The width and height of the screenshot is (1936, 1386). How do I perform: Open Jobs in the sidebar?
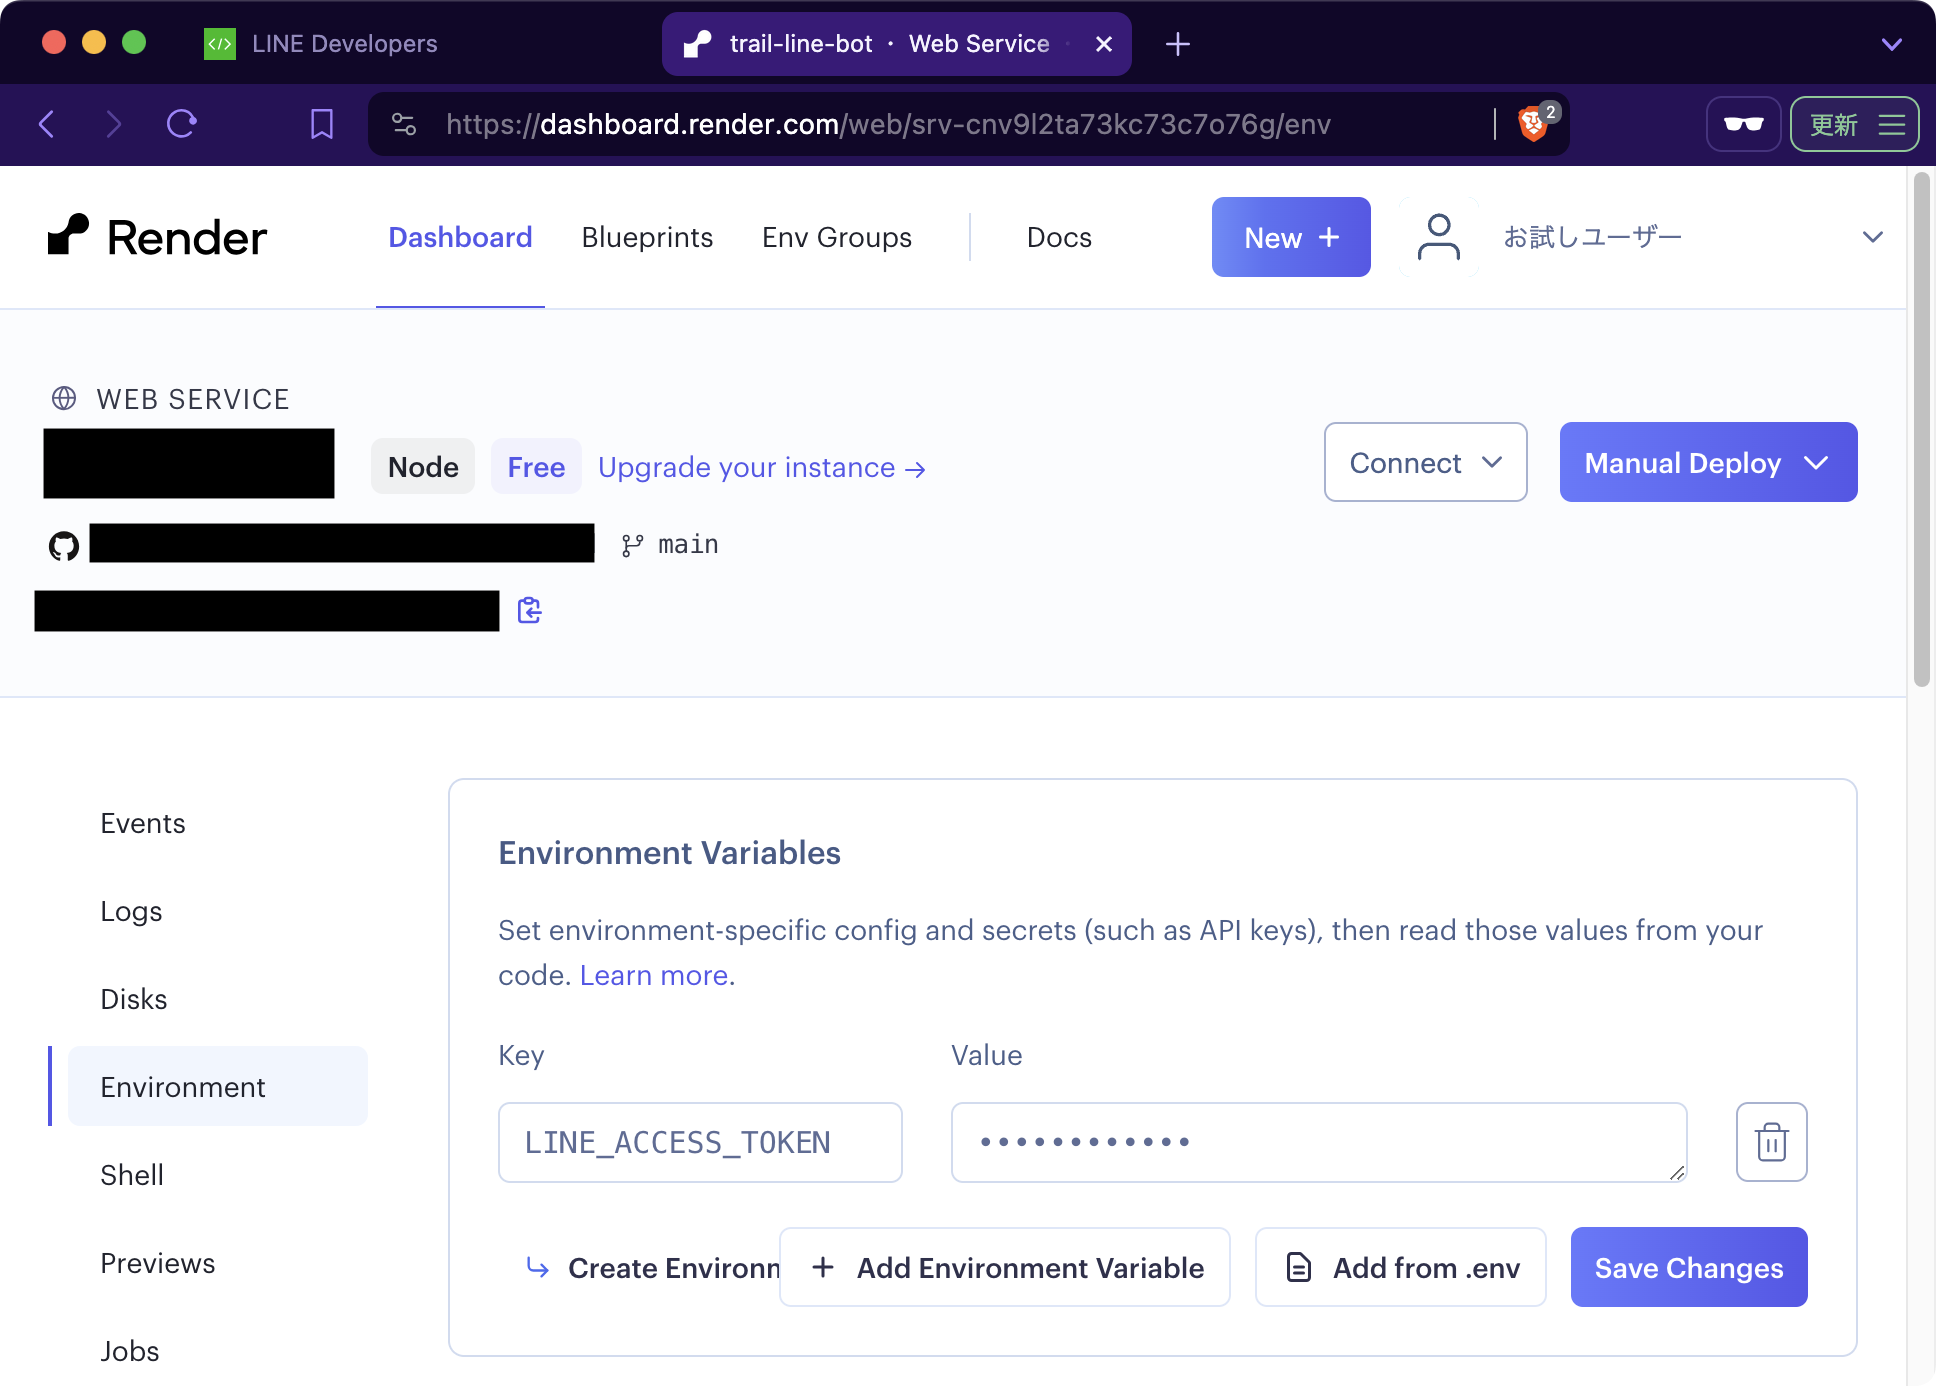(x=129, y=1351)
